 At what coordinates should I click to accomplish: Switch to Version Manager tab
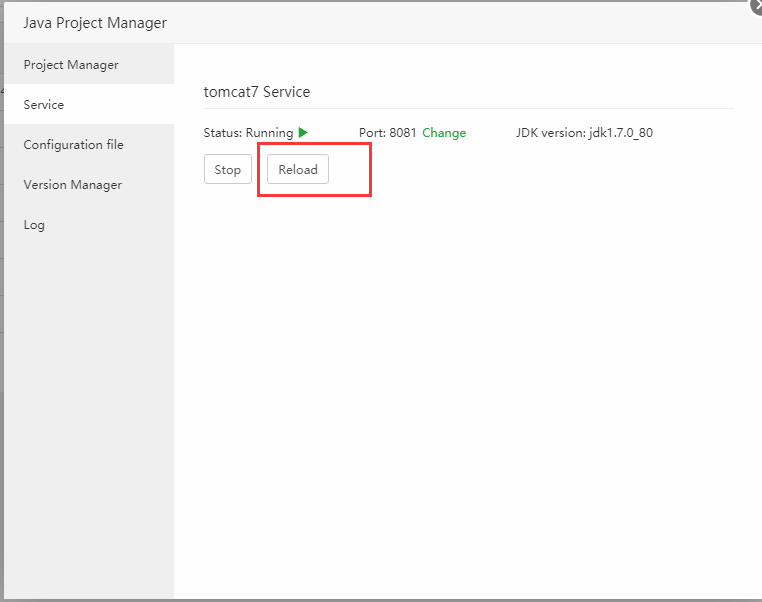click(x=89, y=185)
